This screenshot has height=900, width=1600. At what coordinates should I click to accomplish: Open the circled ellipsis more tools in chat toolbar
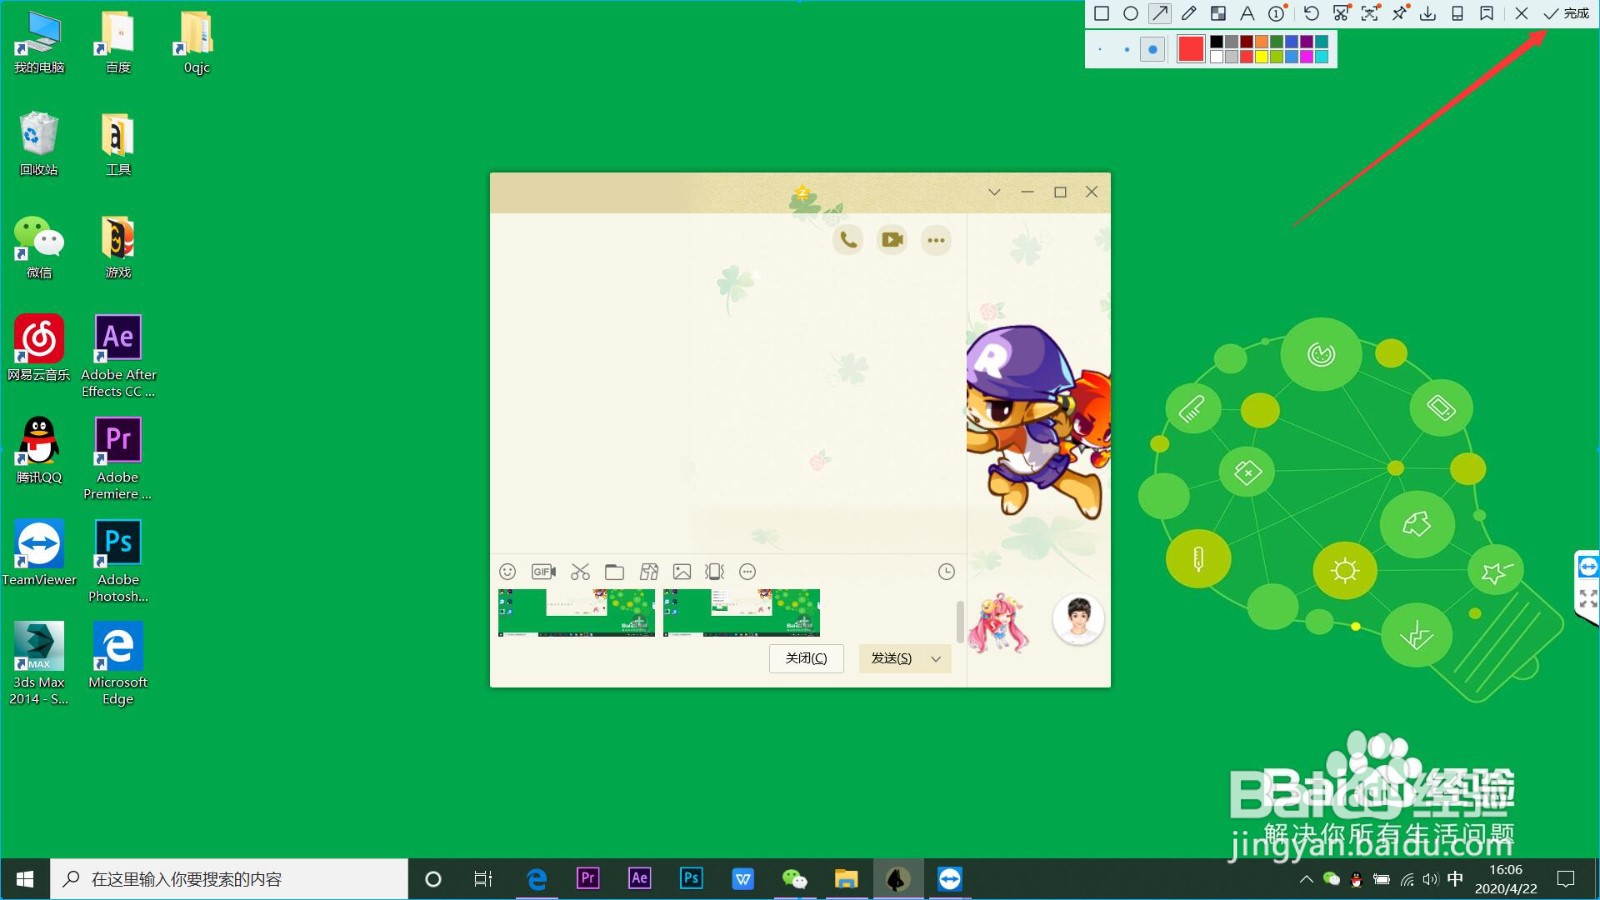pyautogui.click(x=747, y=572)
